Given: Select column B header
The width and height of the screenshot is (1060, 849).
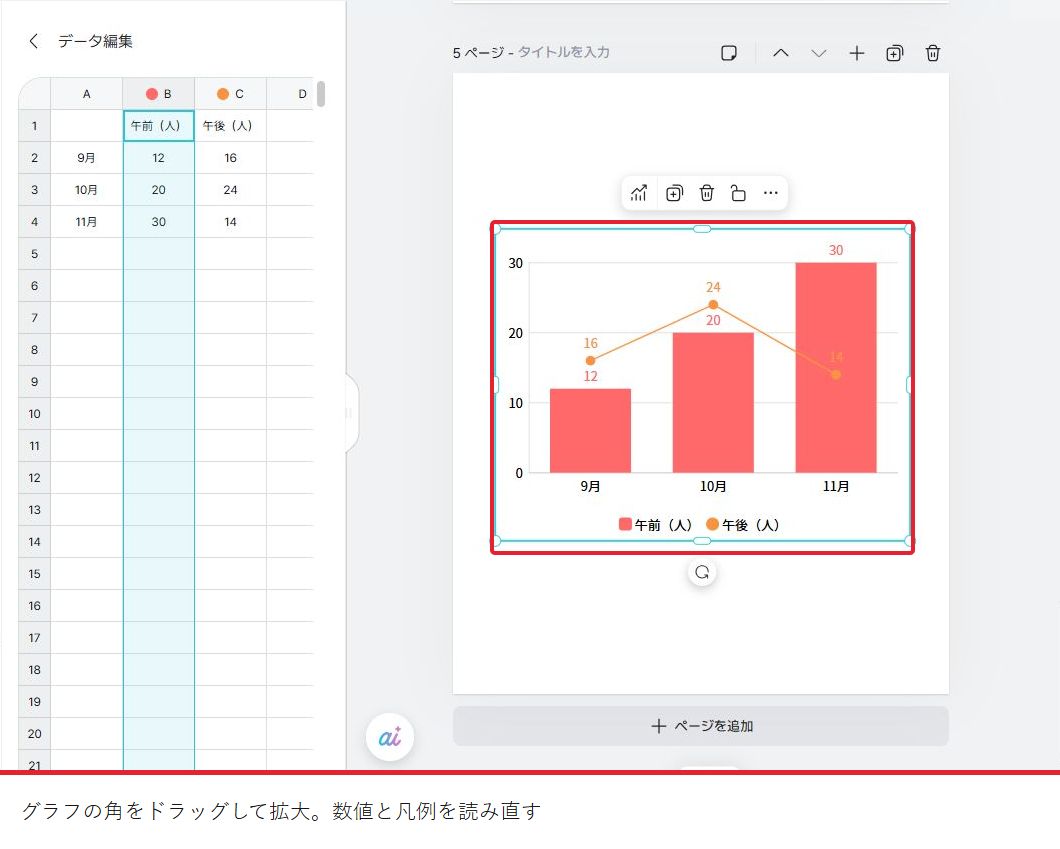Looking at the screenshot, I should tap(159, 94).
